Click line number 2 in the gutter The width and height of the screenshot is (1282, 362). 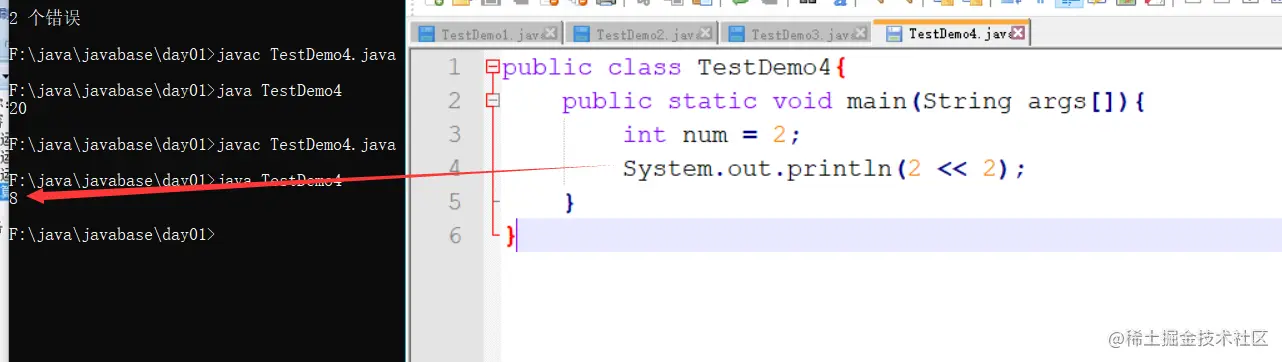pos(454,101)
